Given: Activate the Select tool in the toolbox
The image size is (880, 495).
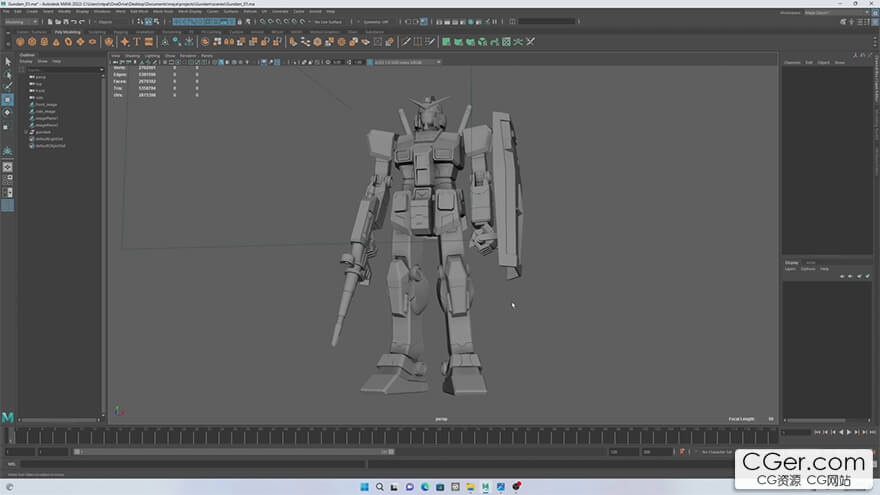Looking at the screenshot, I should 8,61.
